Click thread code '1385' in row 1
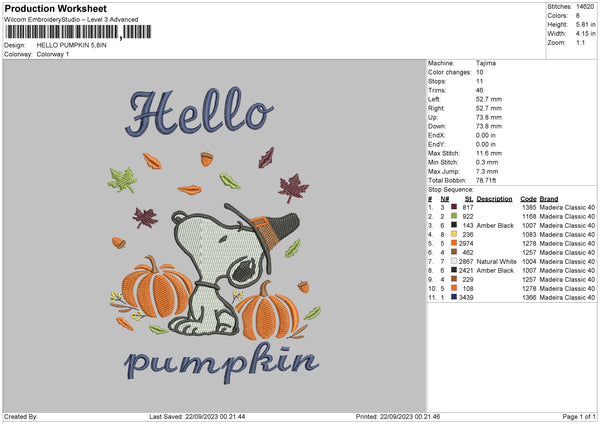The height and width of the screenshot is (424, 600). 529,207
